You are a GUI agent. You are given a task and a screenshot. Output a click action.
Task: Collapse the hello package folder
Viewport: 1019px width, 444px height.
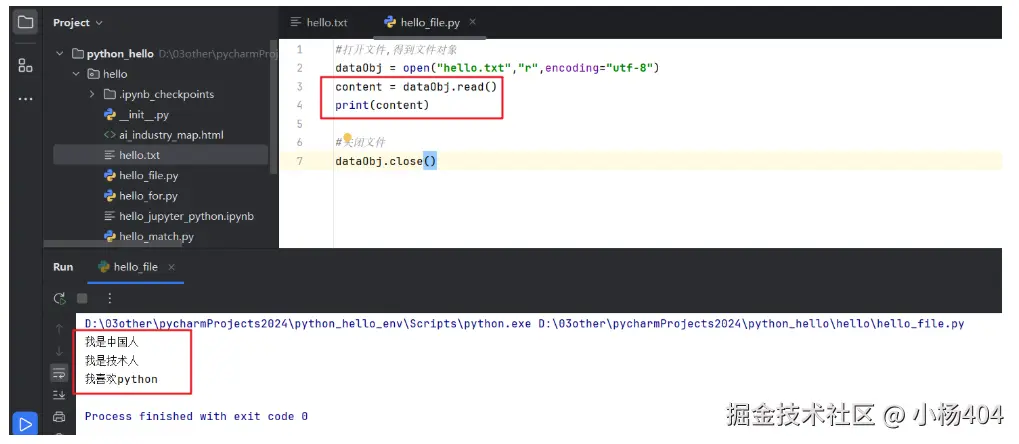(76, 74)
